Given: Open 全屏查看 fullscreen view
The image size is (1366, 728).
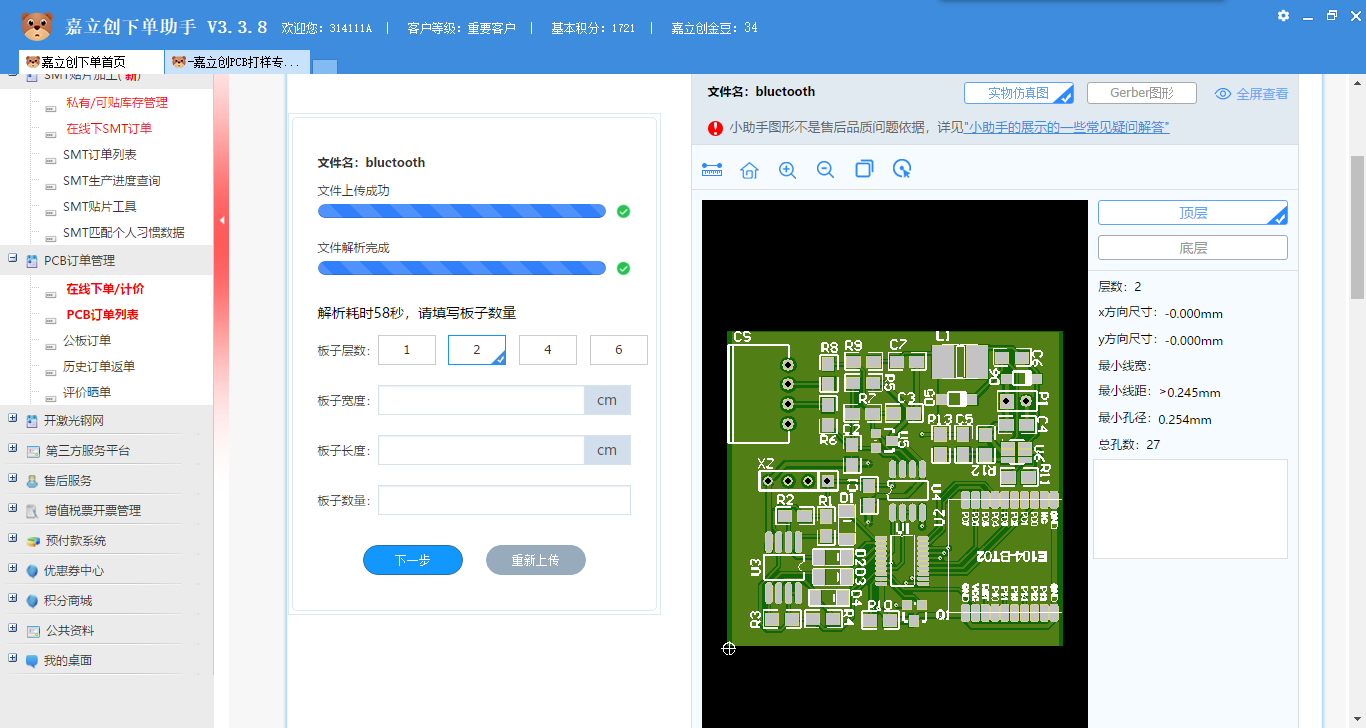Looking at the screenshot, I should [1251, 94].
